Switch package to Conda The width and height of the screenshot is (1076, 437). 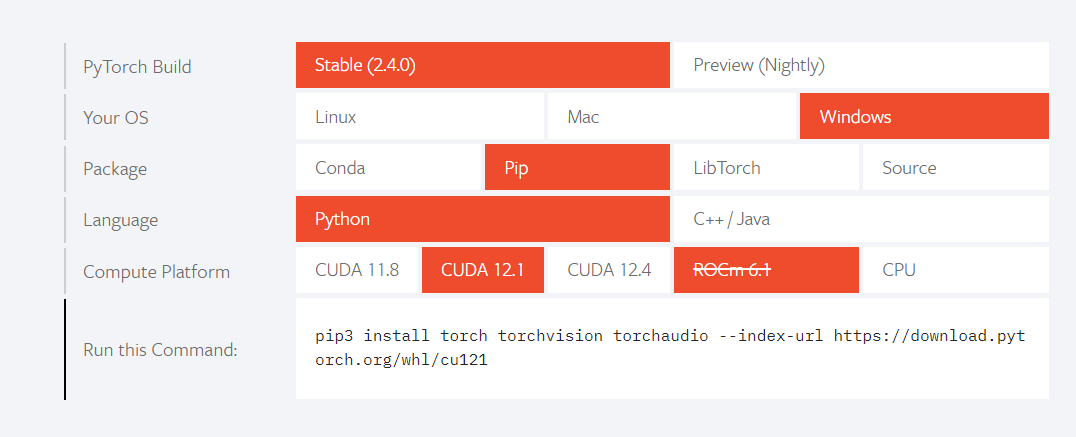pos(388,168)
